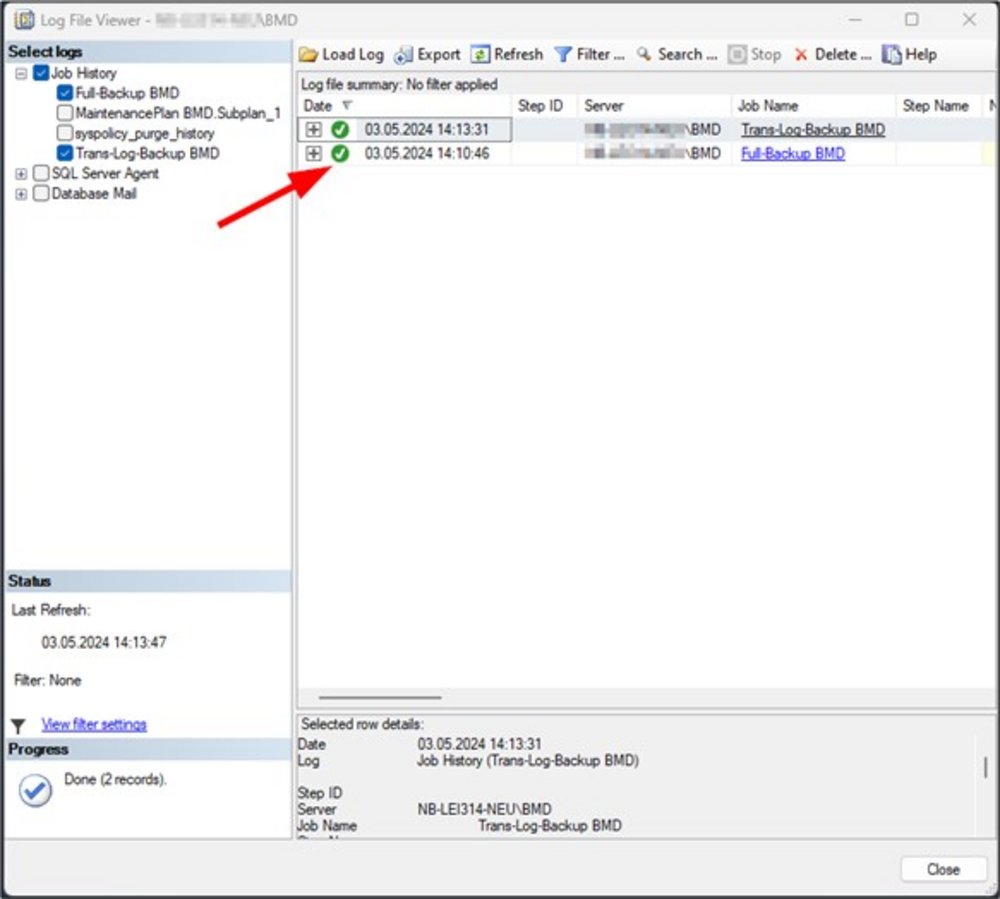The image size is (1000, 899).
Task: Expand the Database Mail tree node
Action: (x=21, y=194)
